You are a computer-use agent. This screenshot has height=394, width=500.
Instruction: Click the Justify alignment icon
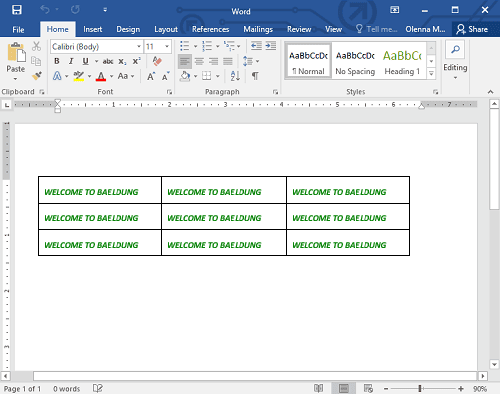(x=228, y=61)
